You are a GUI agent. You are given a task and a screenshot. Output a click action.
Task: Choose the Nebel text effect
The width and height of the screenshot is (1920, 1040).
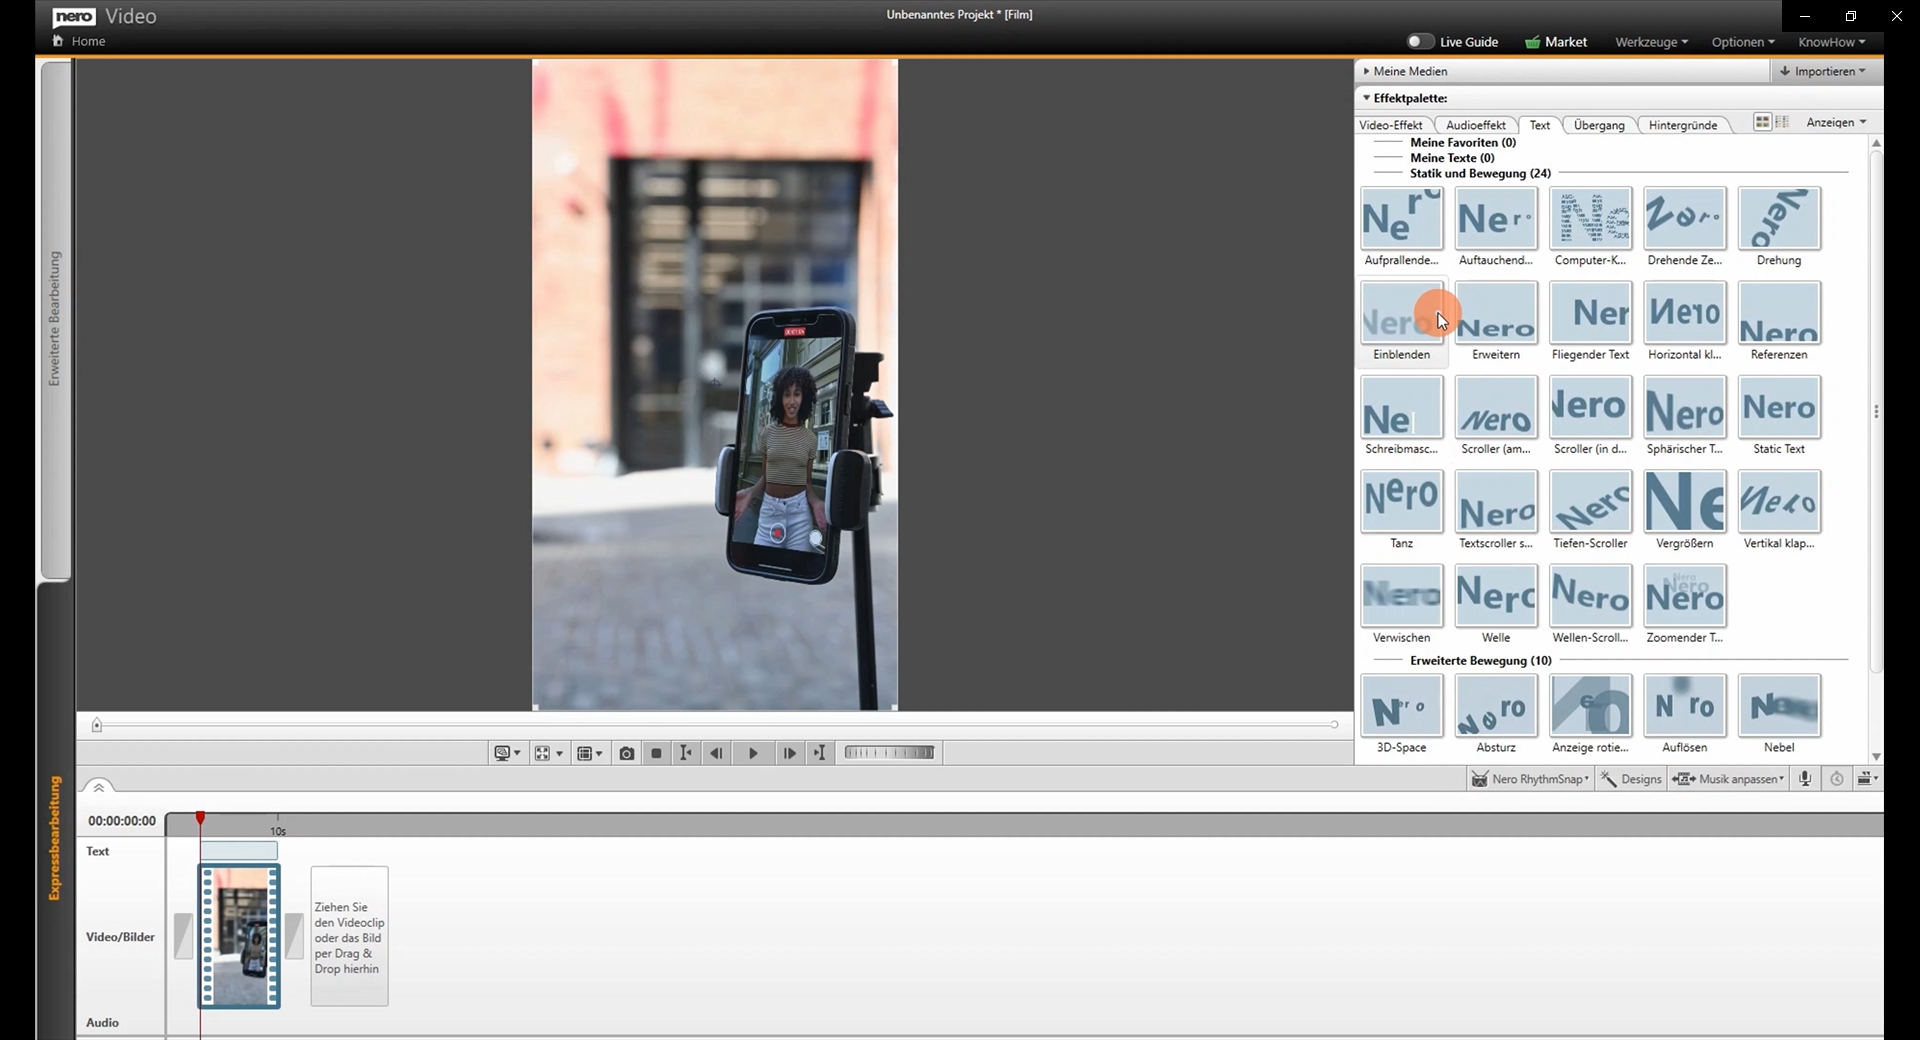pos(1779,705)
